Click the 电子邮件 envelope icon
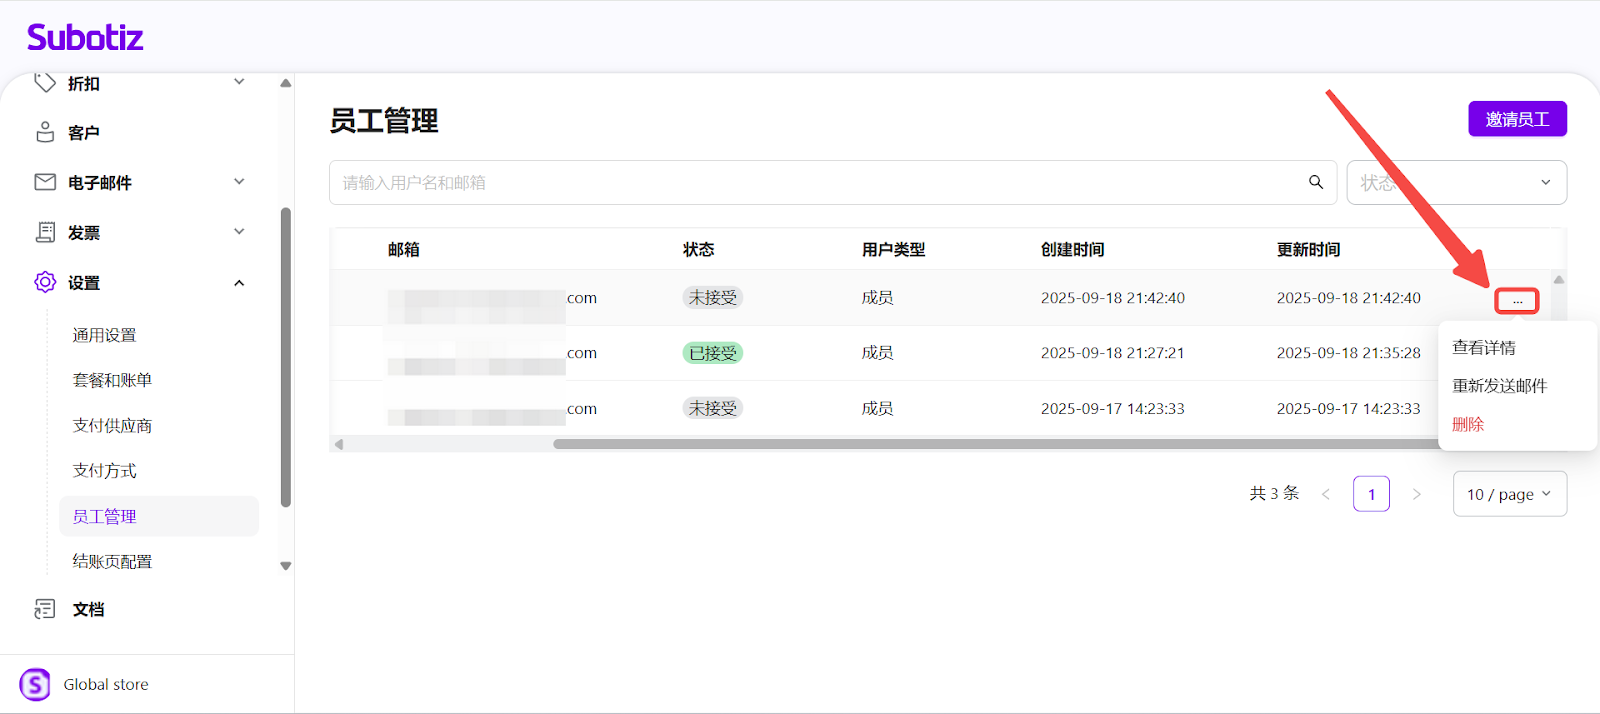The image size is (1600, 714). tap(45, 182)
